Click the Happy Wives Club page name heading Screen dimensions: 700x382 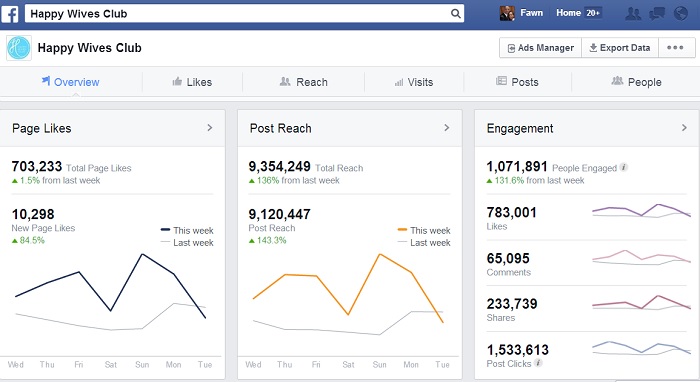[89, 48]
